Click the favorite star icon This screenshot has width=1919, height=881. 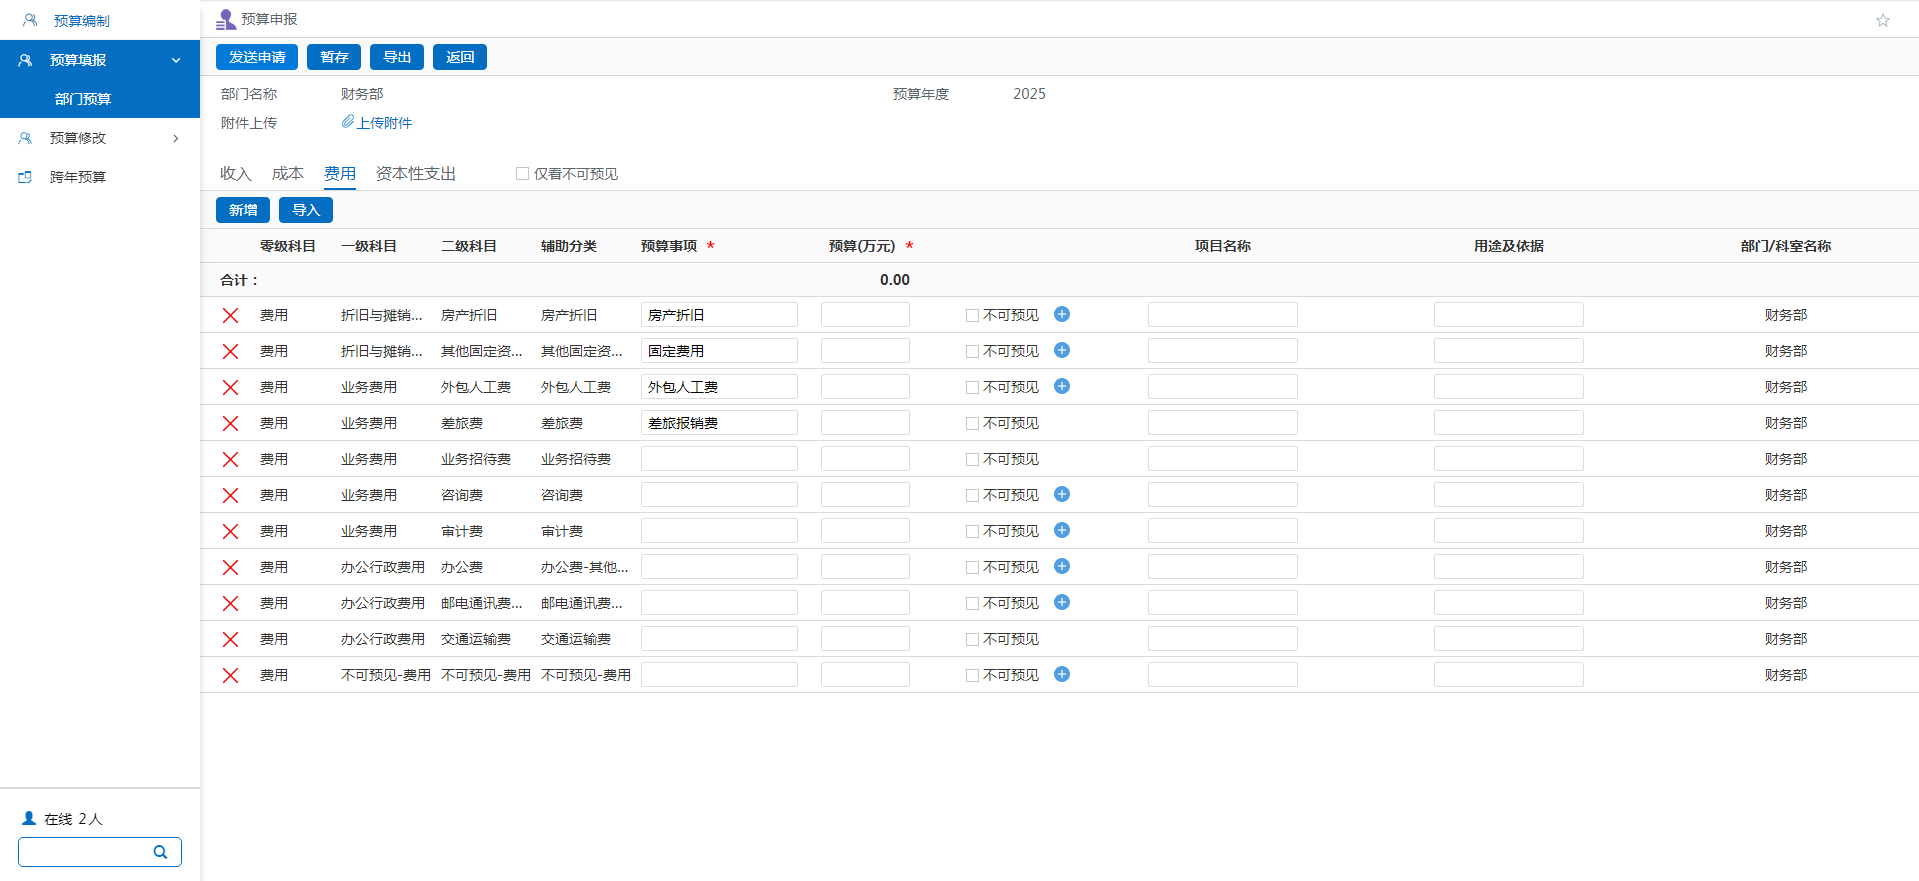tap(1882, 20)
